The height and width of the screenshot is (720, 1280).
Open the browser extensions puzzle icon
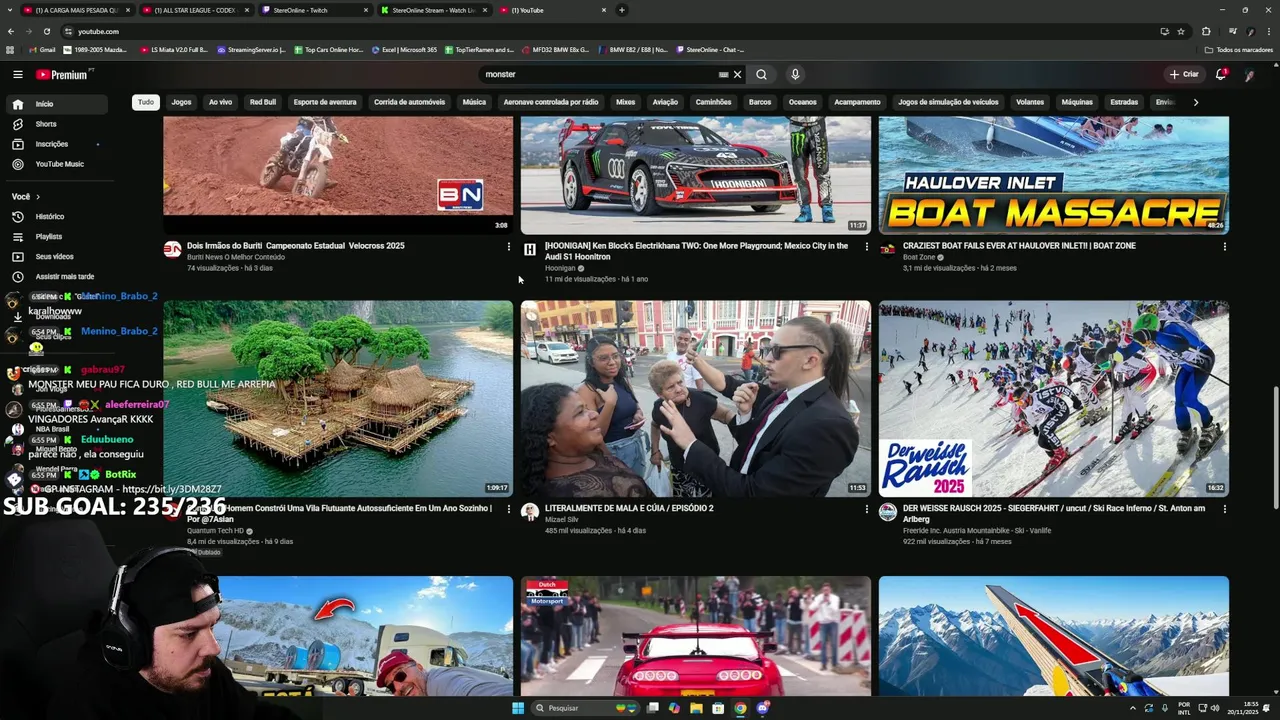coord(1206,31)
